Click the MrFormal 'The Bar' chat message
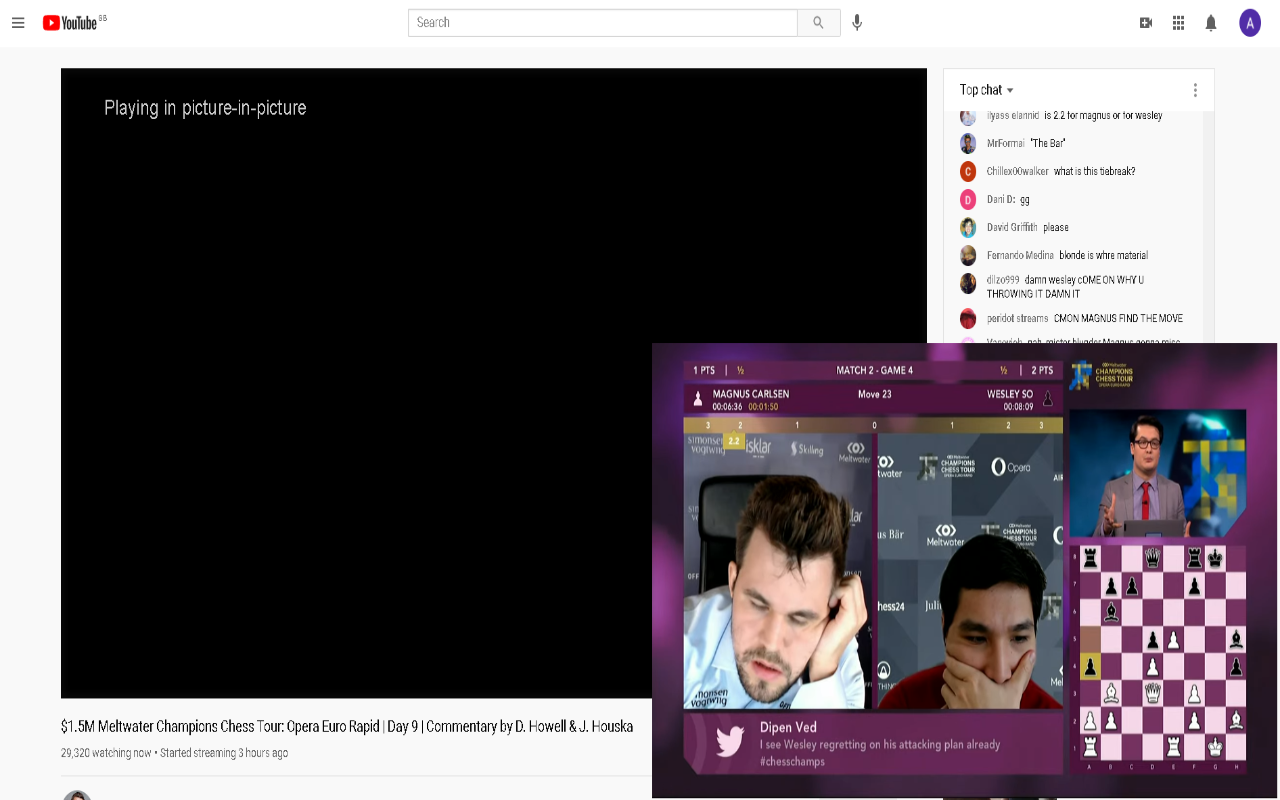1280x800 pixels. 1048,143
